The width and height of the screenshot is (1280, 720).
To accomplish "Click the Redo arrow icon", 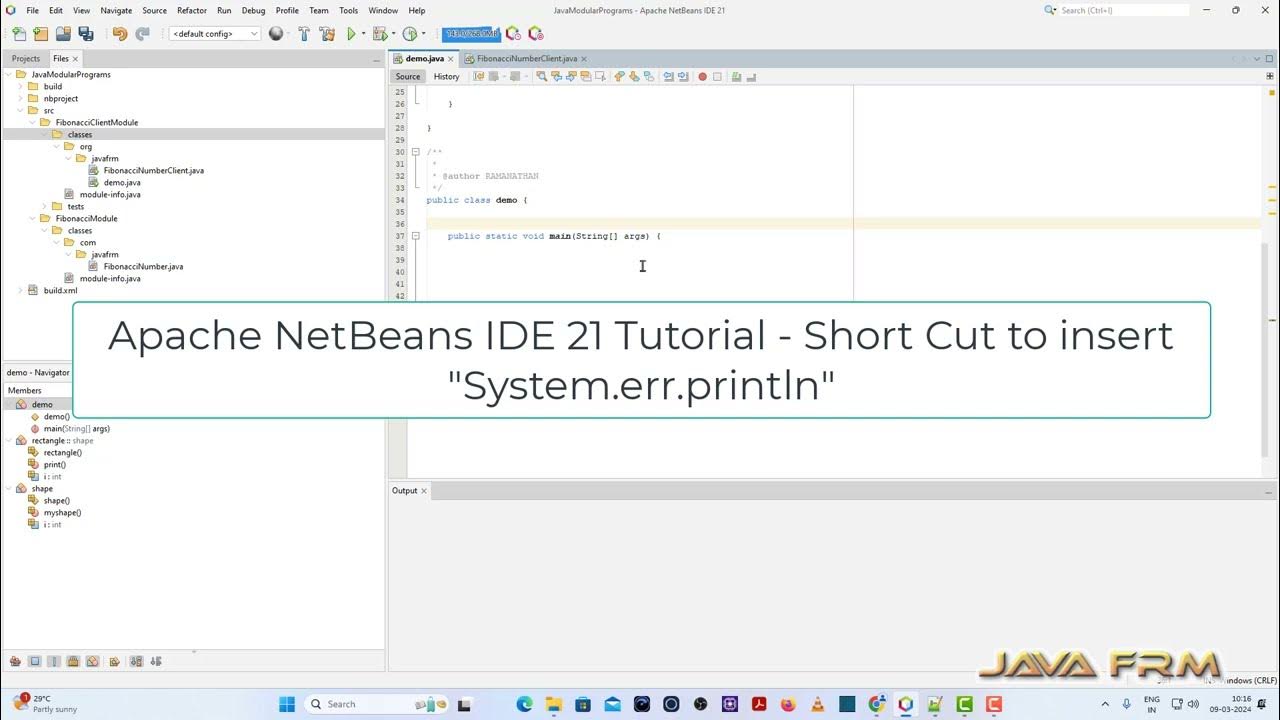I will (x=142, y=34).
